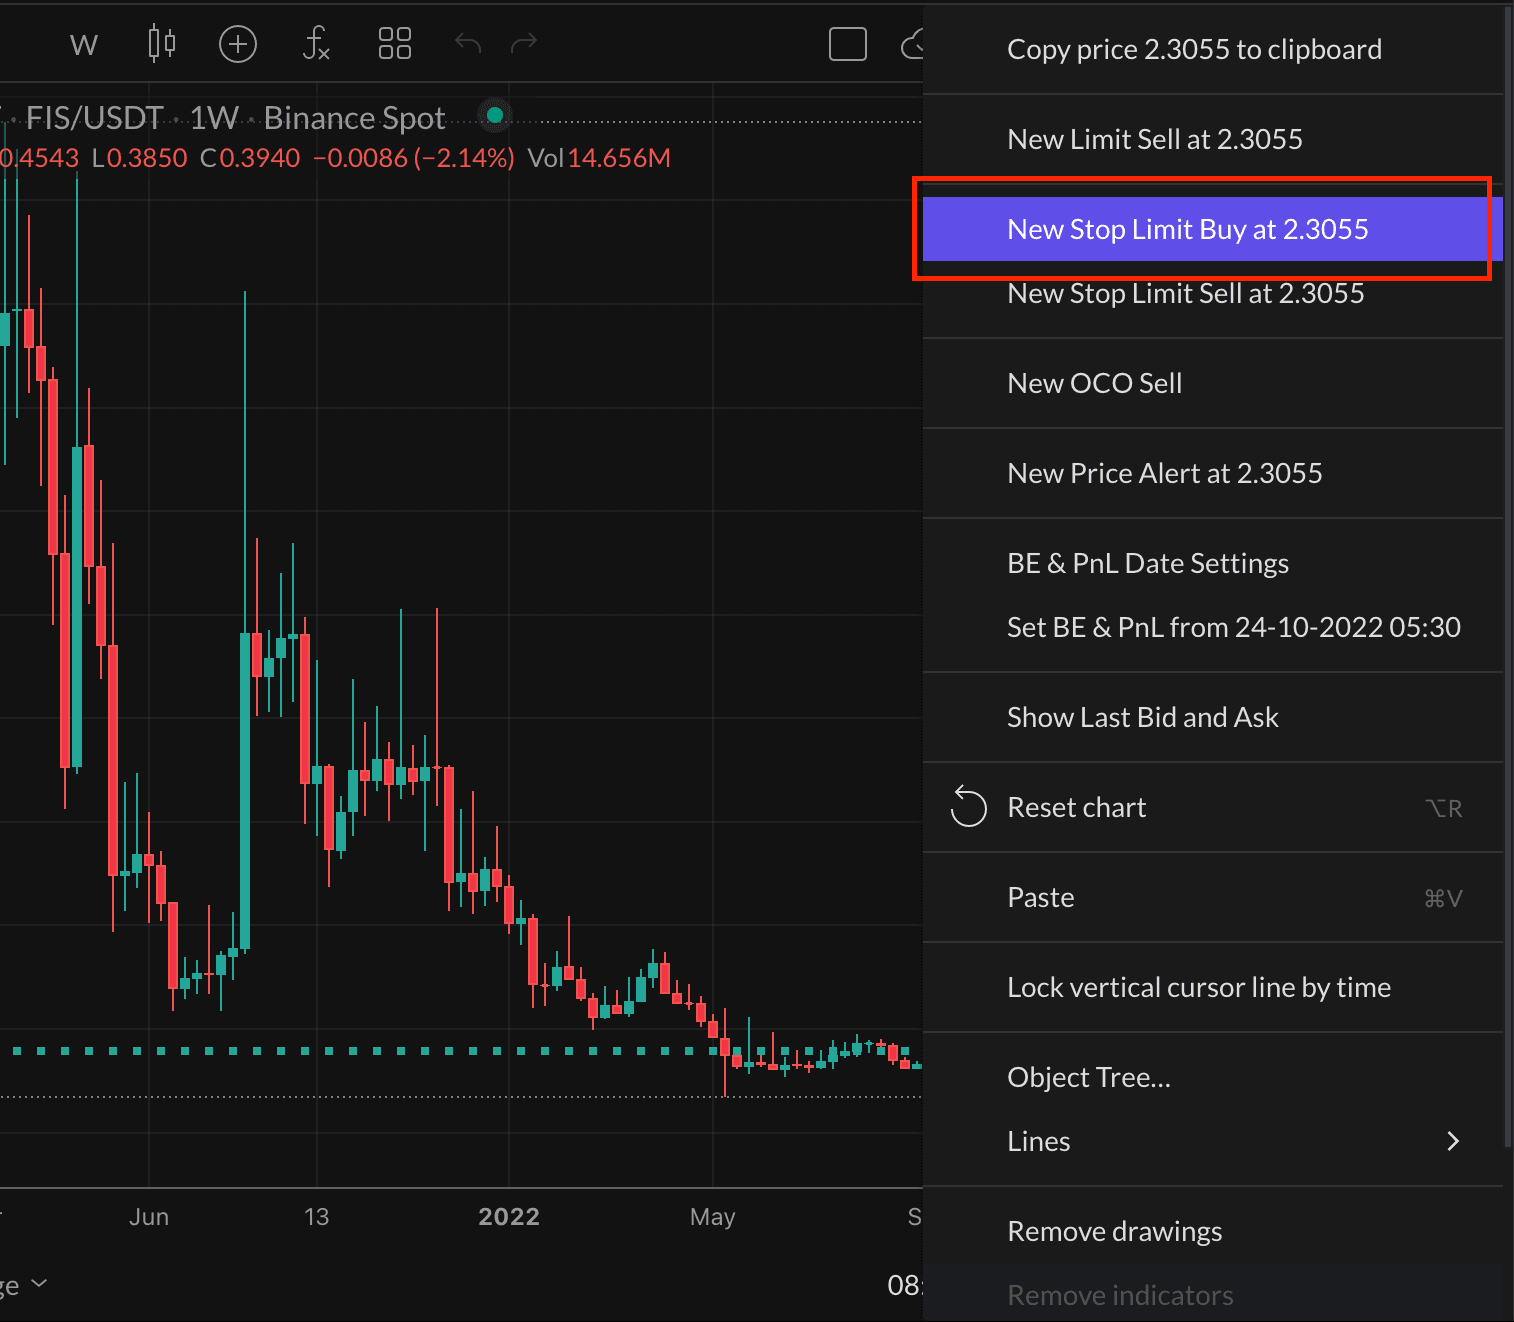The height and width of the screenshot is (1322, 1514).
Task: Expand the Lines submenu
Action: click(x=1213, y=1141)
